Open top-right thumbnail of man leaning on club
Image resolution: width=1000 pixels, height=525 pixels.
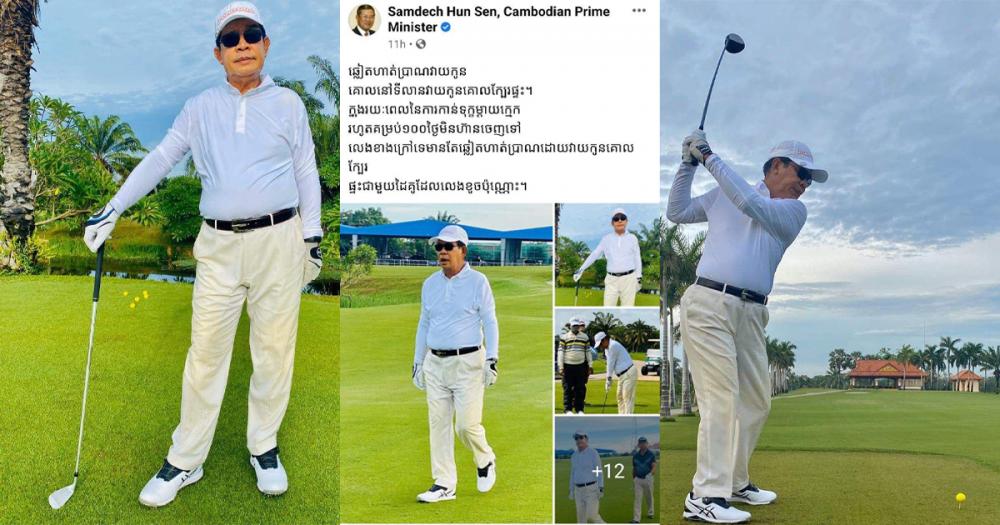[607, 255]
